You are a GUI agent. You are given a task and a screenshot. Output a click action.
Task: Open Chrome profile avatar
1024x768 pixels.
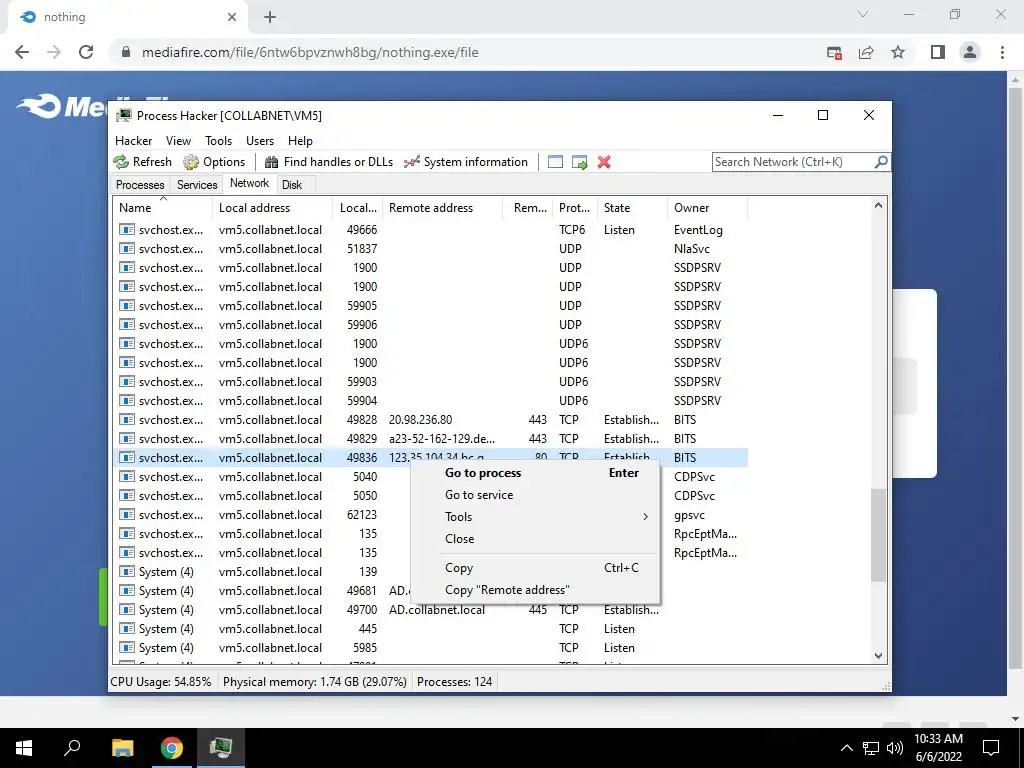point(970,52)
